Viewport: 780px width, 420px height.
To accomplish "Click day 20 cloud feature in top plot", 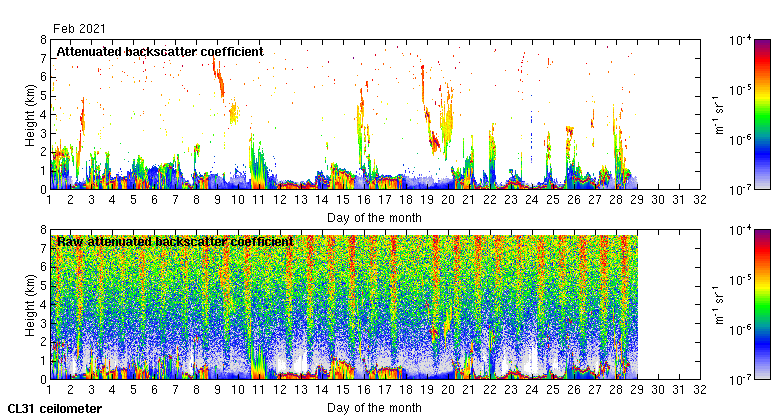I will tap(447, 118).
